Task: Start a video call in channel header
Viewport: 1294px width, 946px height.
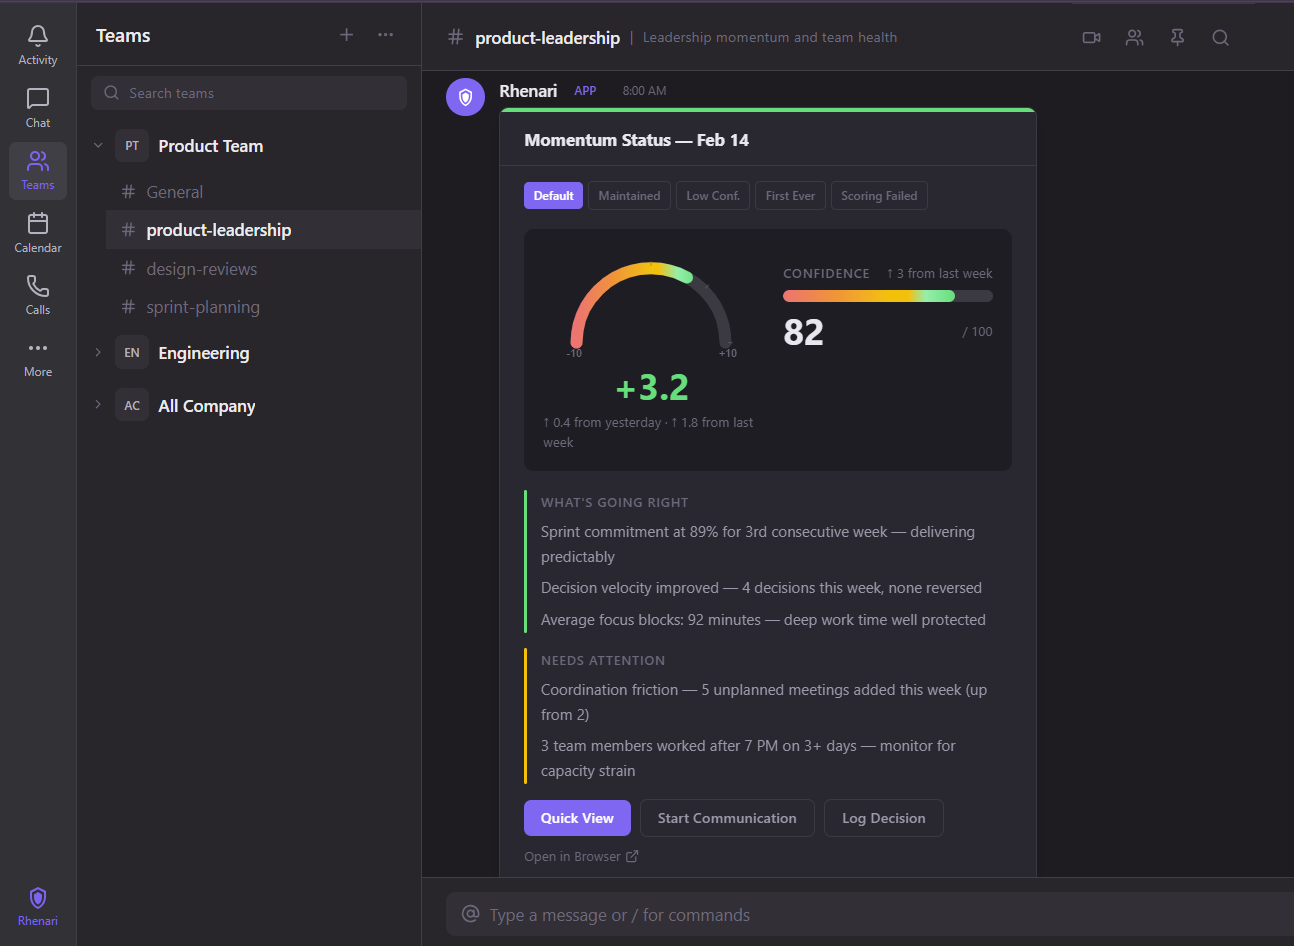Action: coord(1091,38)
